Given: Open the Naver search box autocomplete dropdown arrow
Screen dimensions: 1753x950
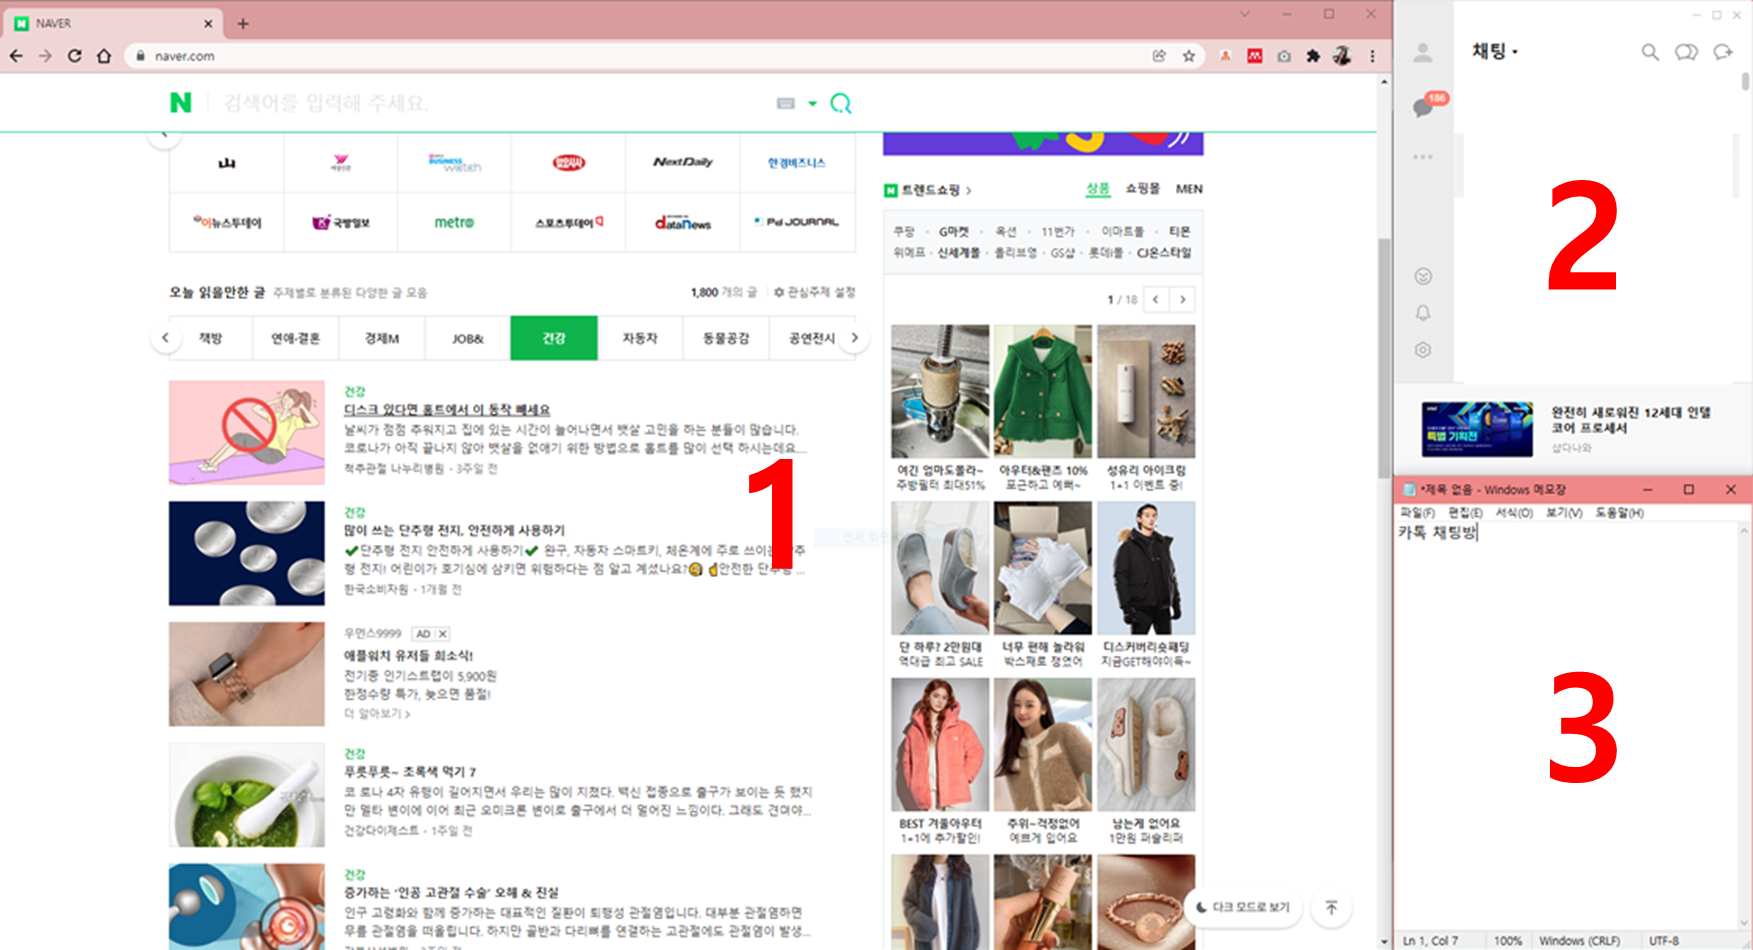Looking at the screenshot, I should (812, 103).
